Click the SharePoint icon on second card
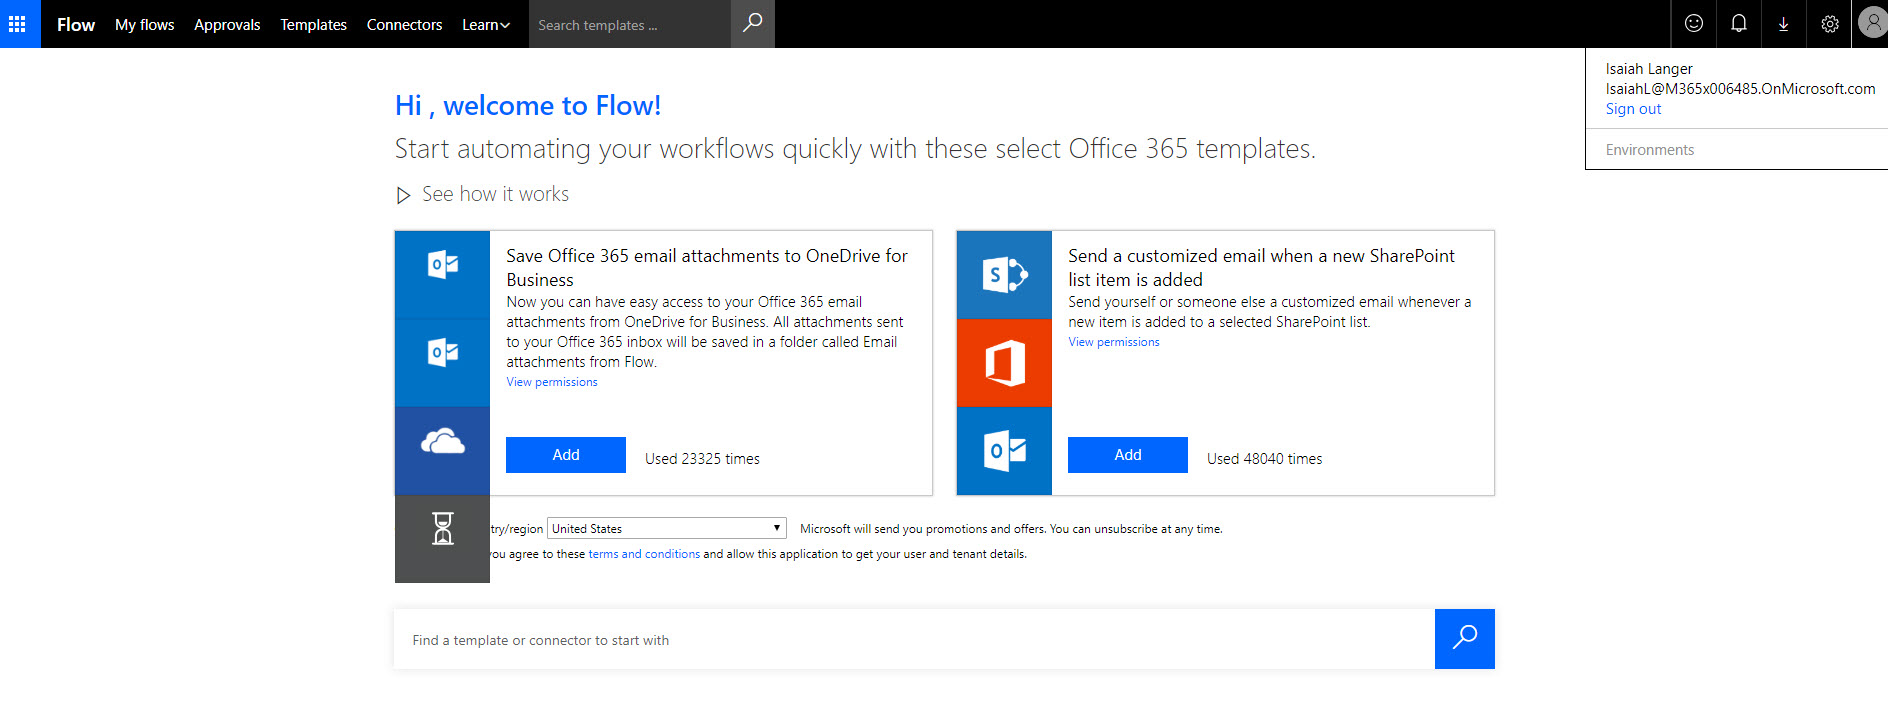The width and height of the screenshot is (1888, 704). (1004, 275)
